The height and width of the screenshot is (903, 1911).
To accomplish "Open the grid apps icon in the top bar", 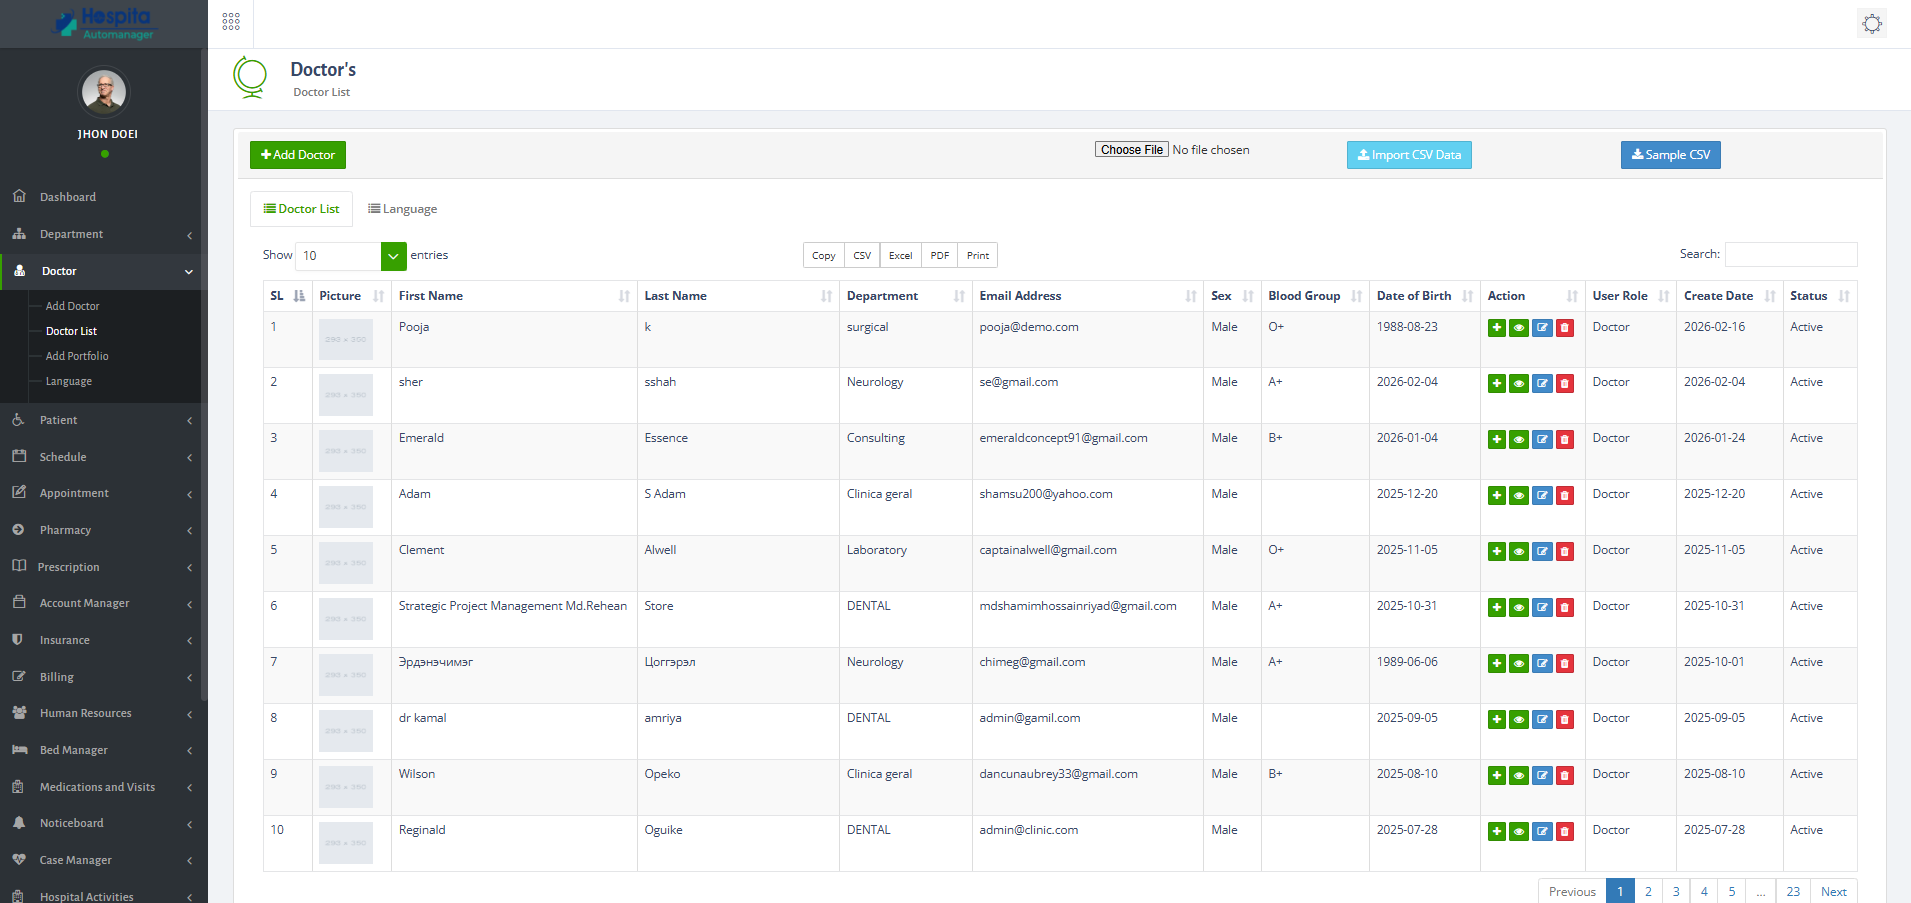I will point(230,21).
